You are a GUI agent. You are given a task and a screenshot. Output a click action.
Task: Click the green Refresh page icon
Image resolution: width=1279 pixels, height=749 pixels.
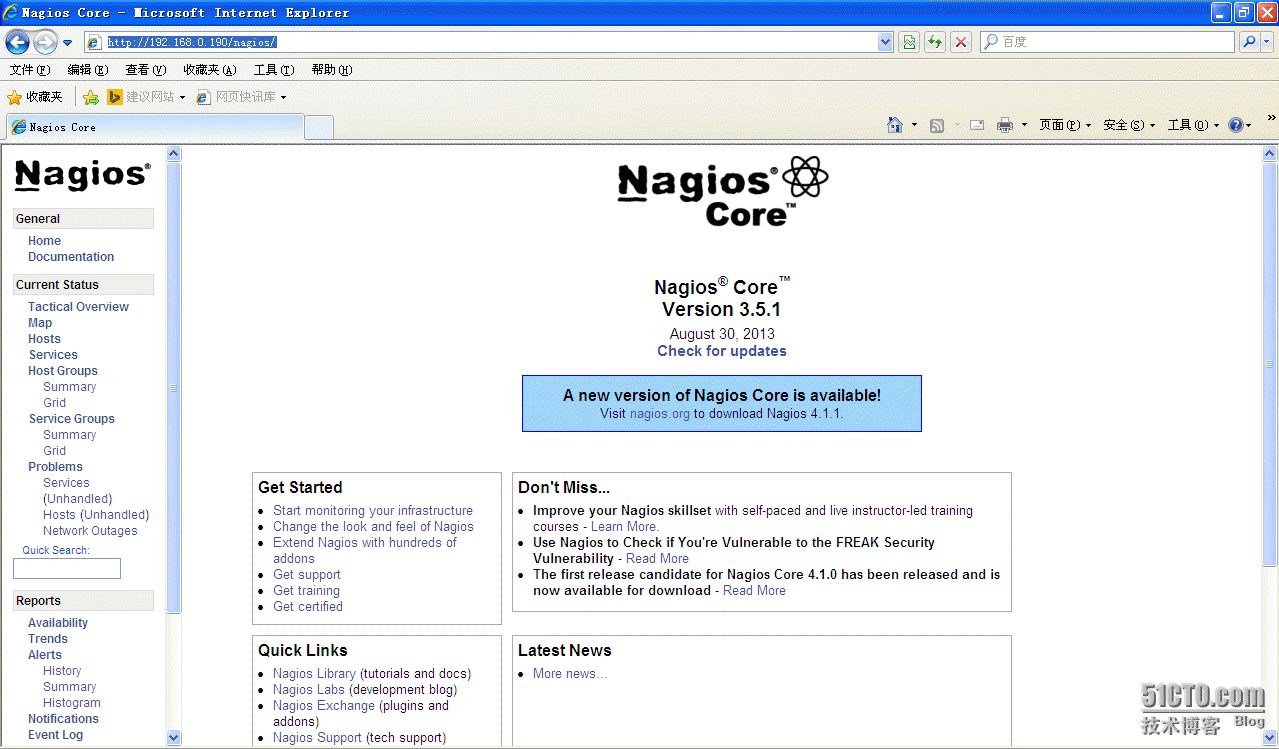(x=935, y=42)
